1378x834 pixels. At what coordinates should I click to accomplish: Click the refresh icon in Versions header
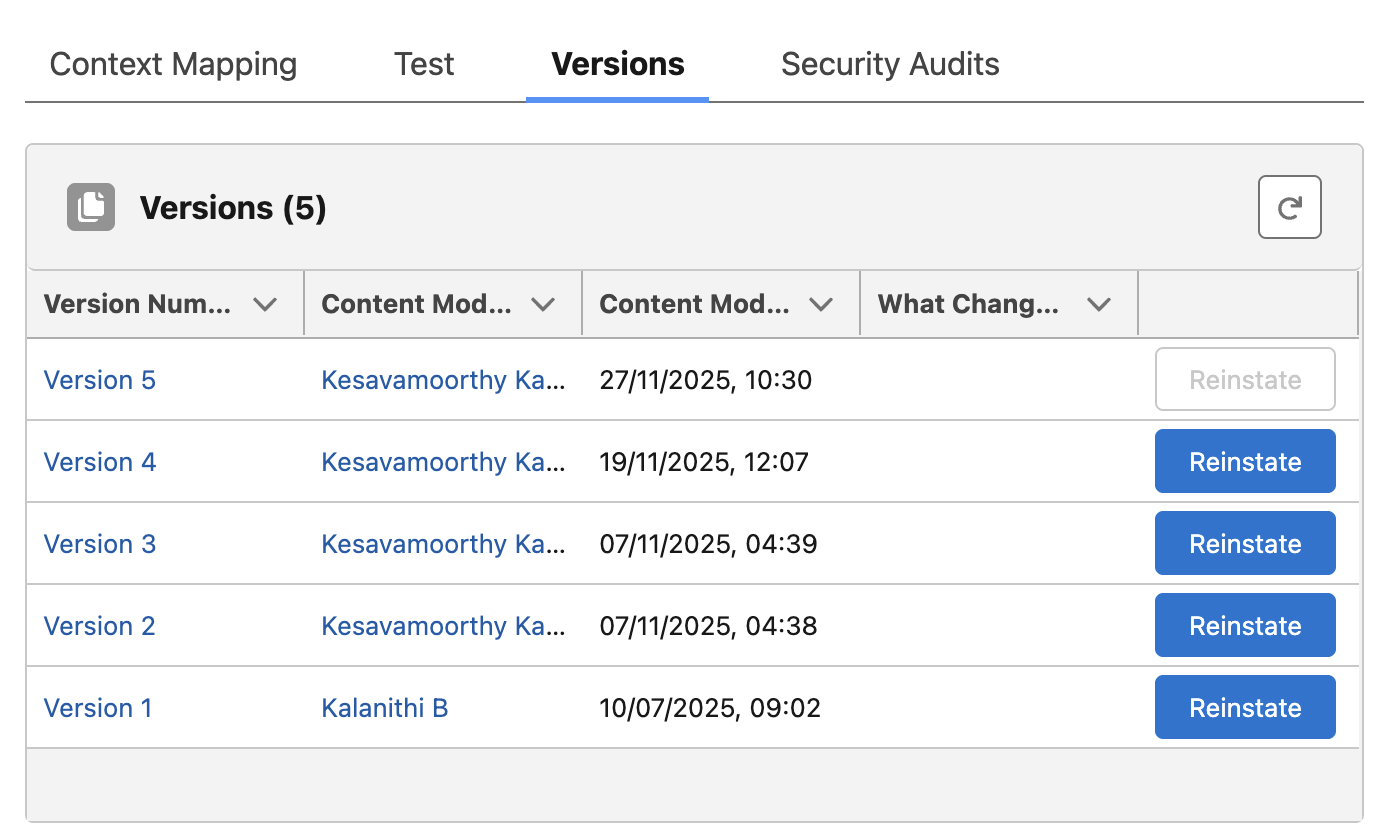1289,207
